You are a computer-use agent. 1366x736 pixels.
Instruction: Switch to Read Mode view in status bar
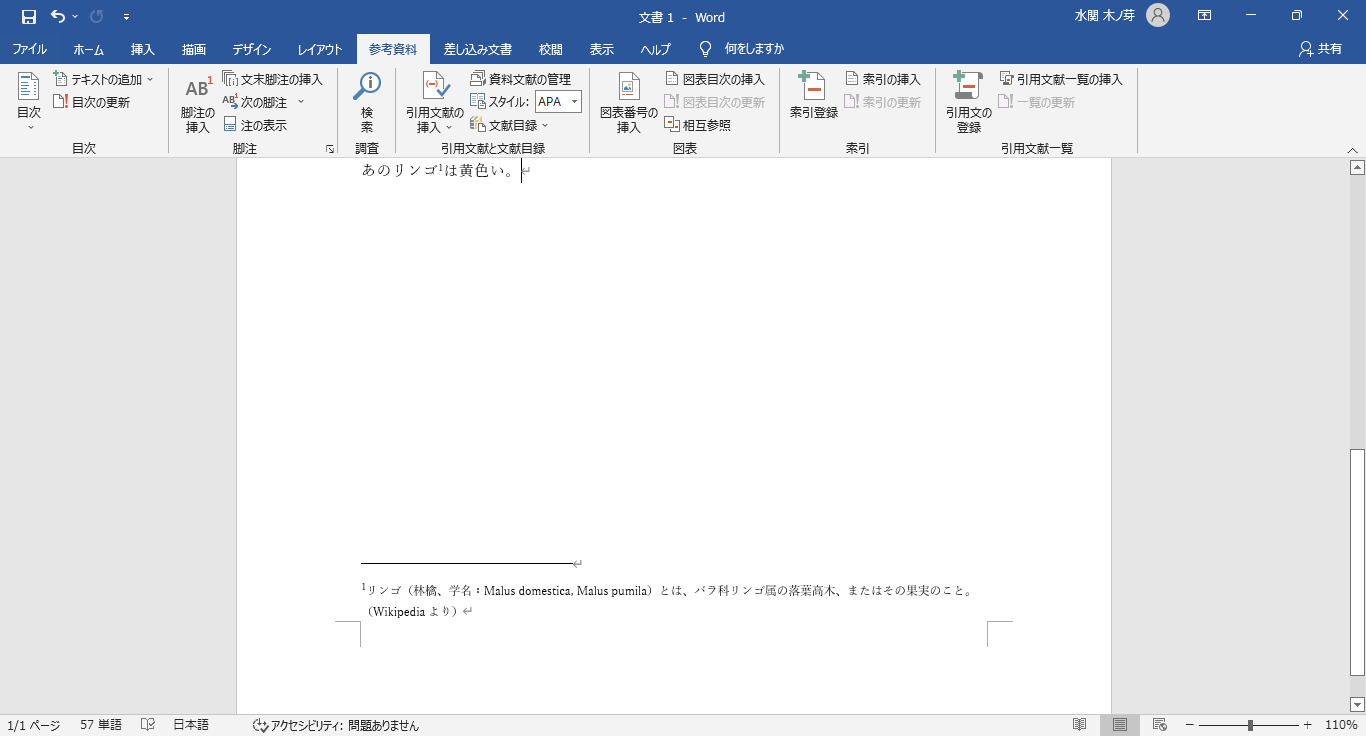1080,725
